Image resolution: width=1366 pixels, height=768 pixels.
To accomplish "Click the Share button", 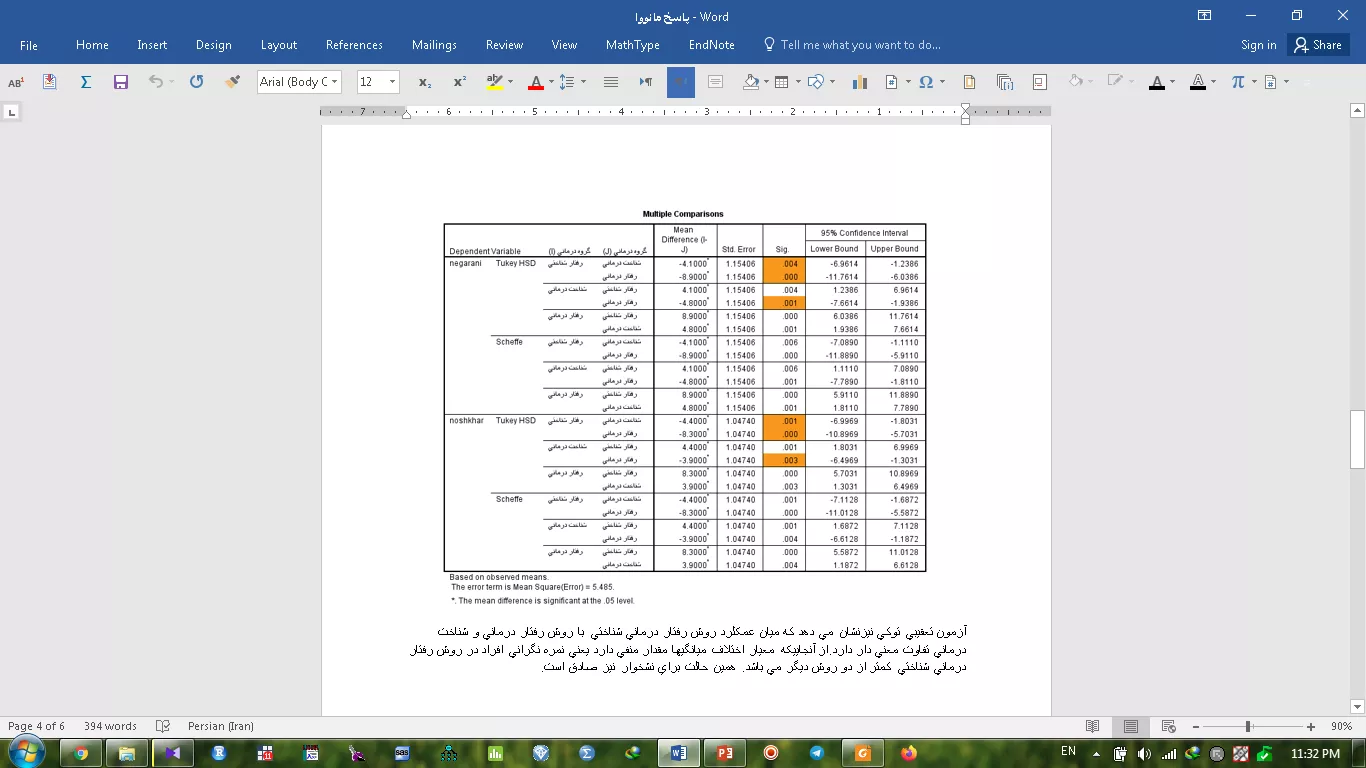I will pyautogui.click(x=1317, y=45).
